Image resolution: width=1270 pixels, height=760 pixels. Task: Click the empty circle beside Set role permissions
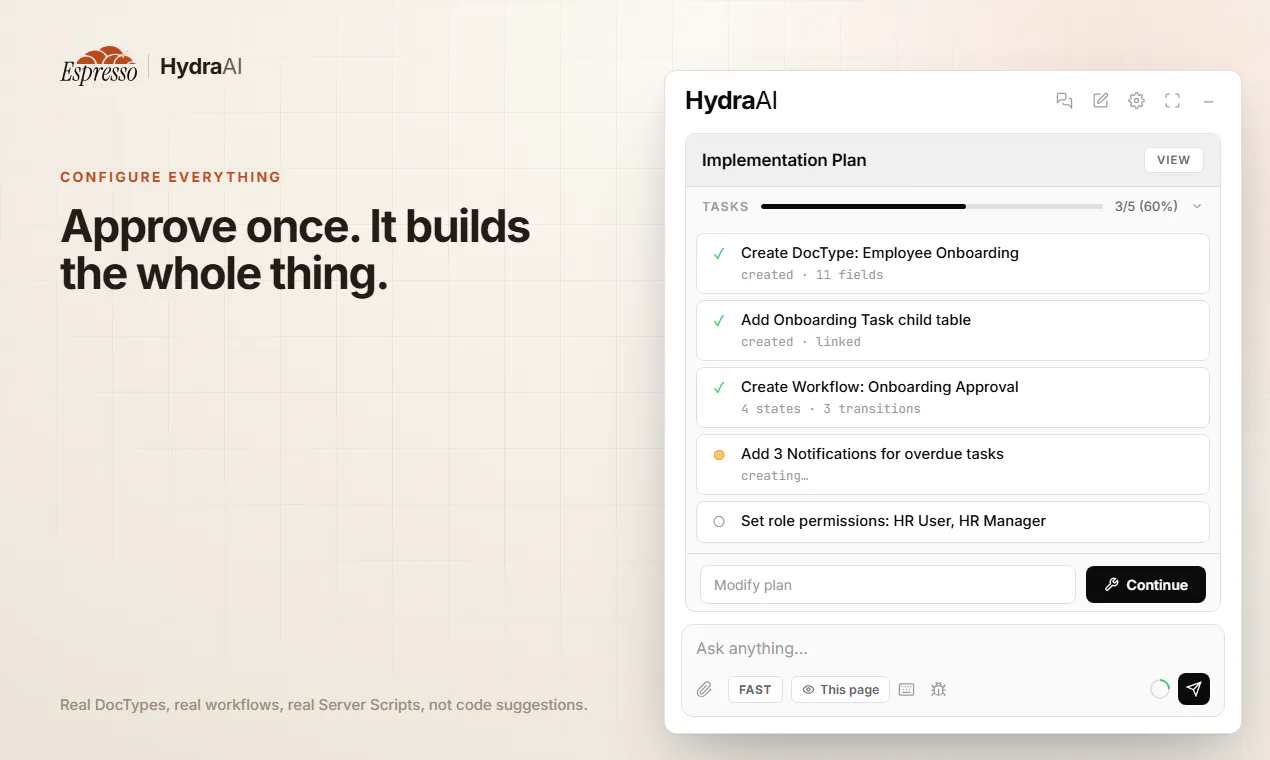click(x=719, y=521)
